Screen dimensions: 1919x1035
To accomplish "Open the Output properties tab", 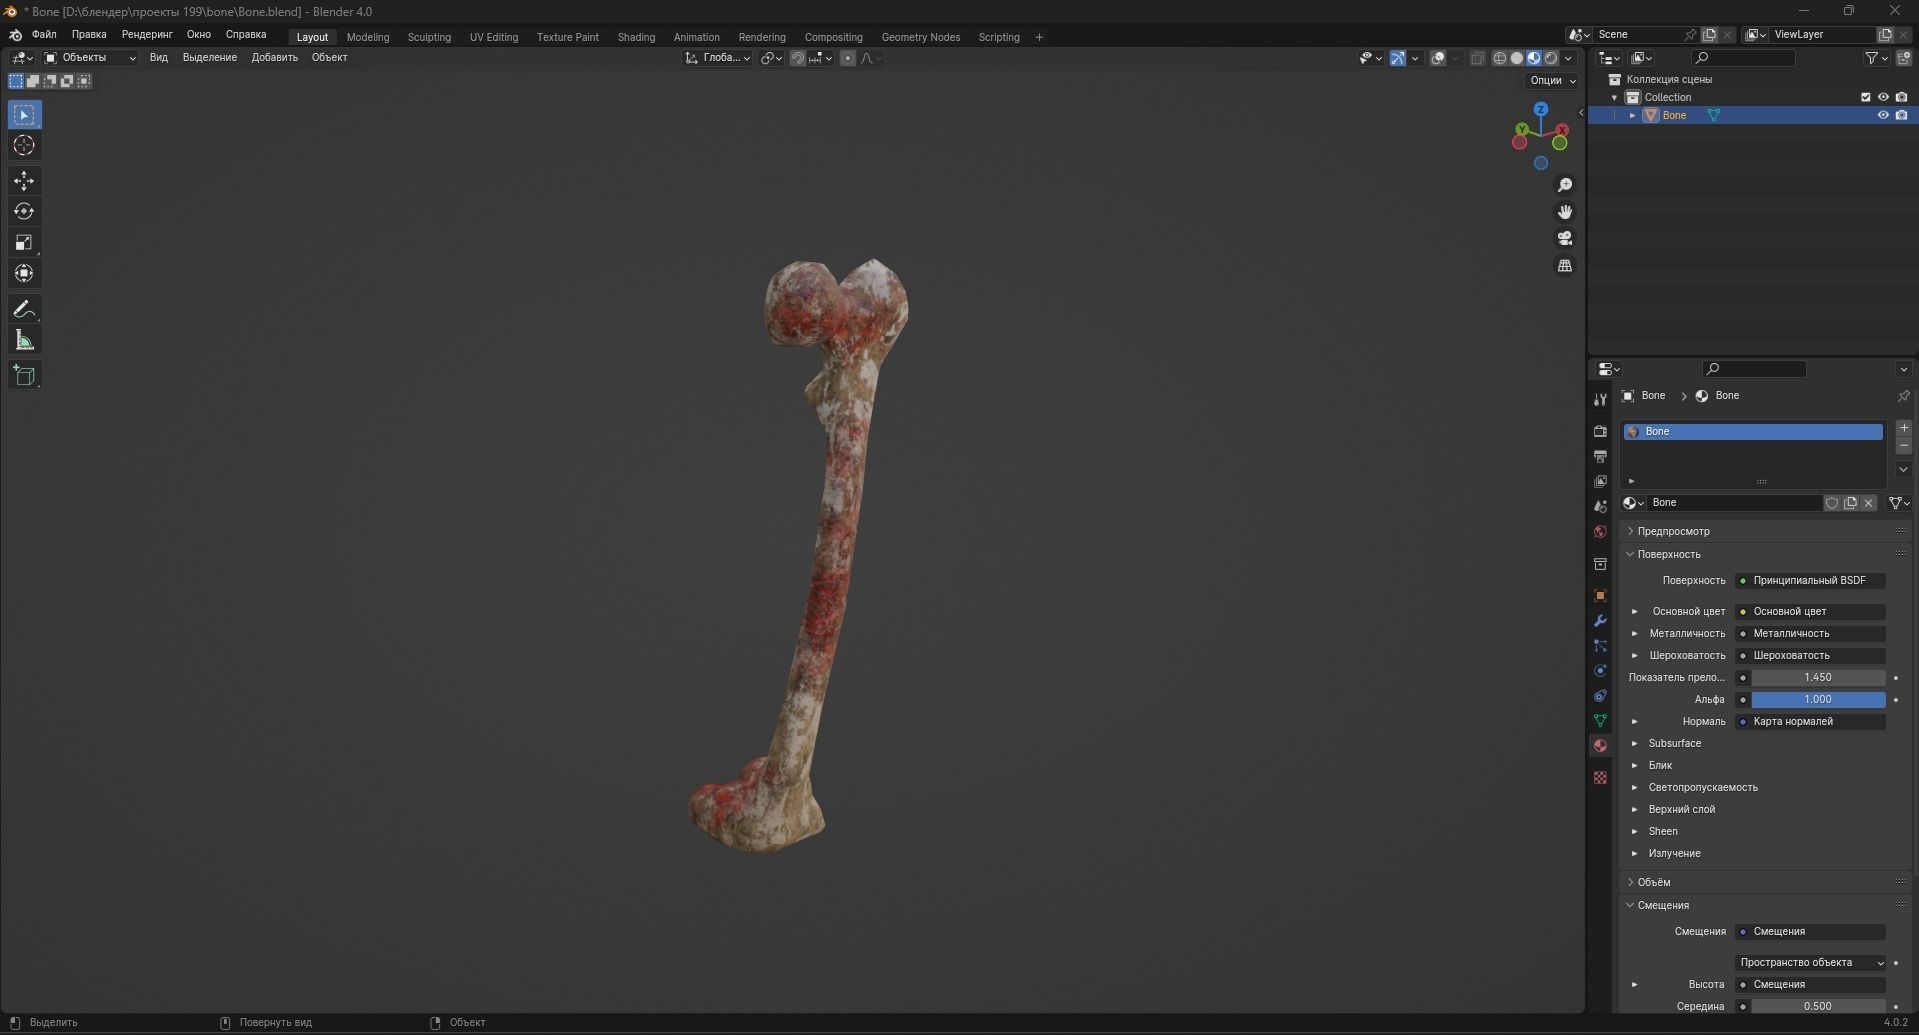I will coord(1600,456).
